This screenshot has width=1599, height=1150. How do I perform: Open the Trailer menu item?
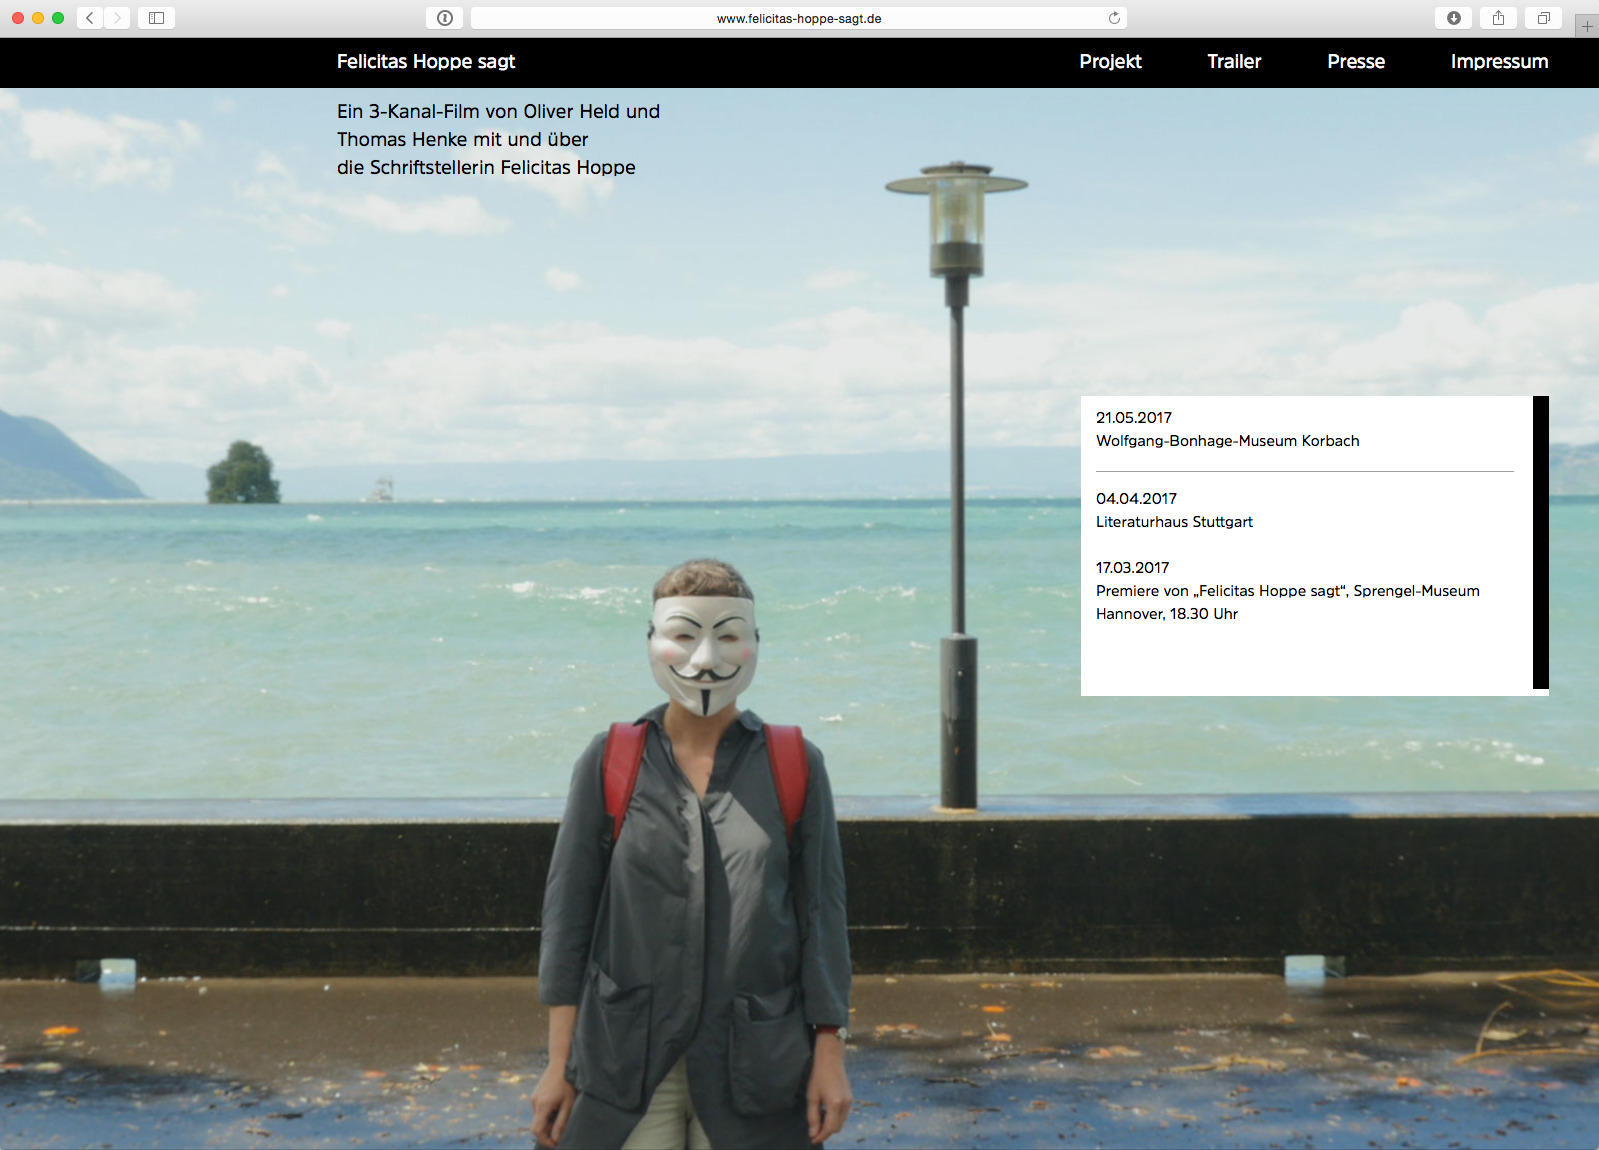point(1234,62)
